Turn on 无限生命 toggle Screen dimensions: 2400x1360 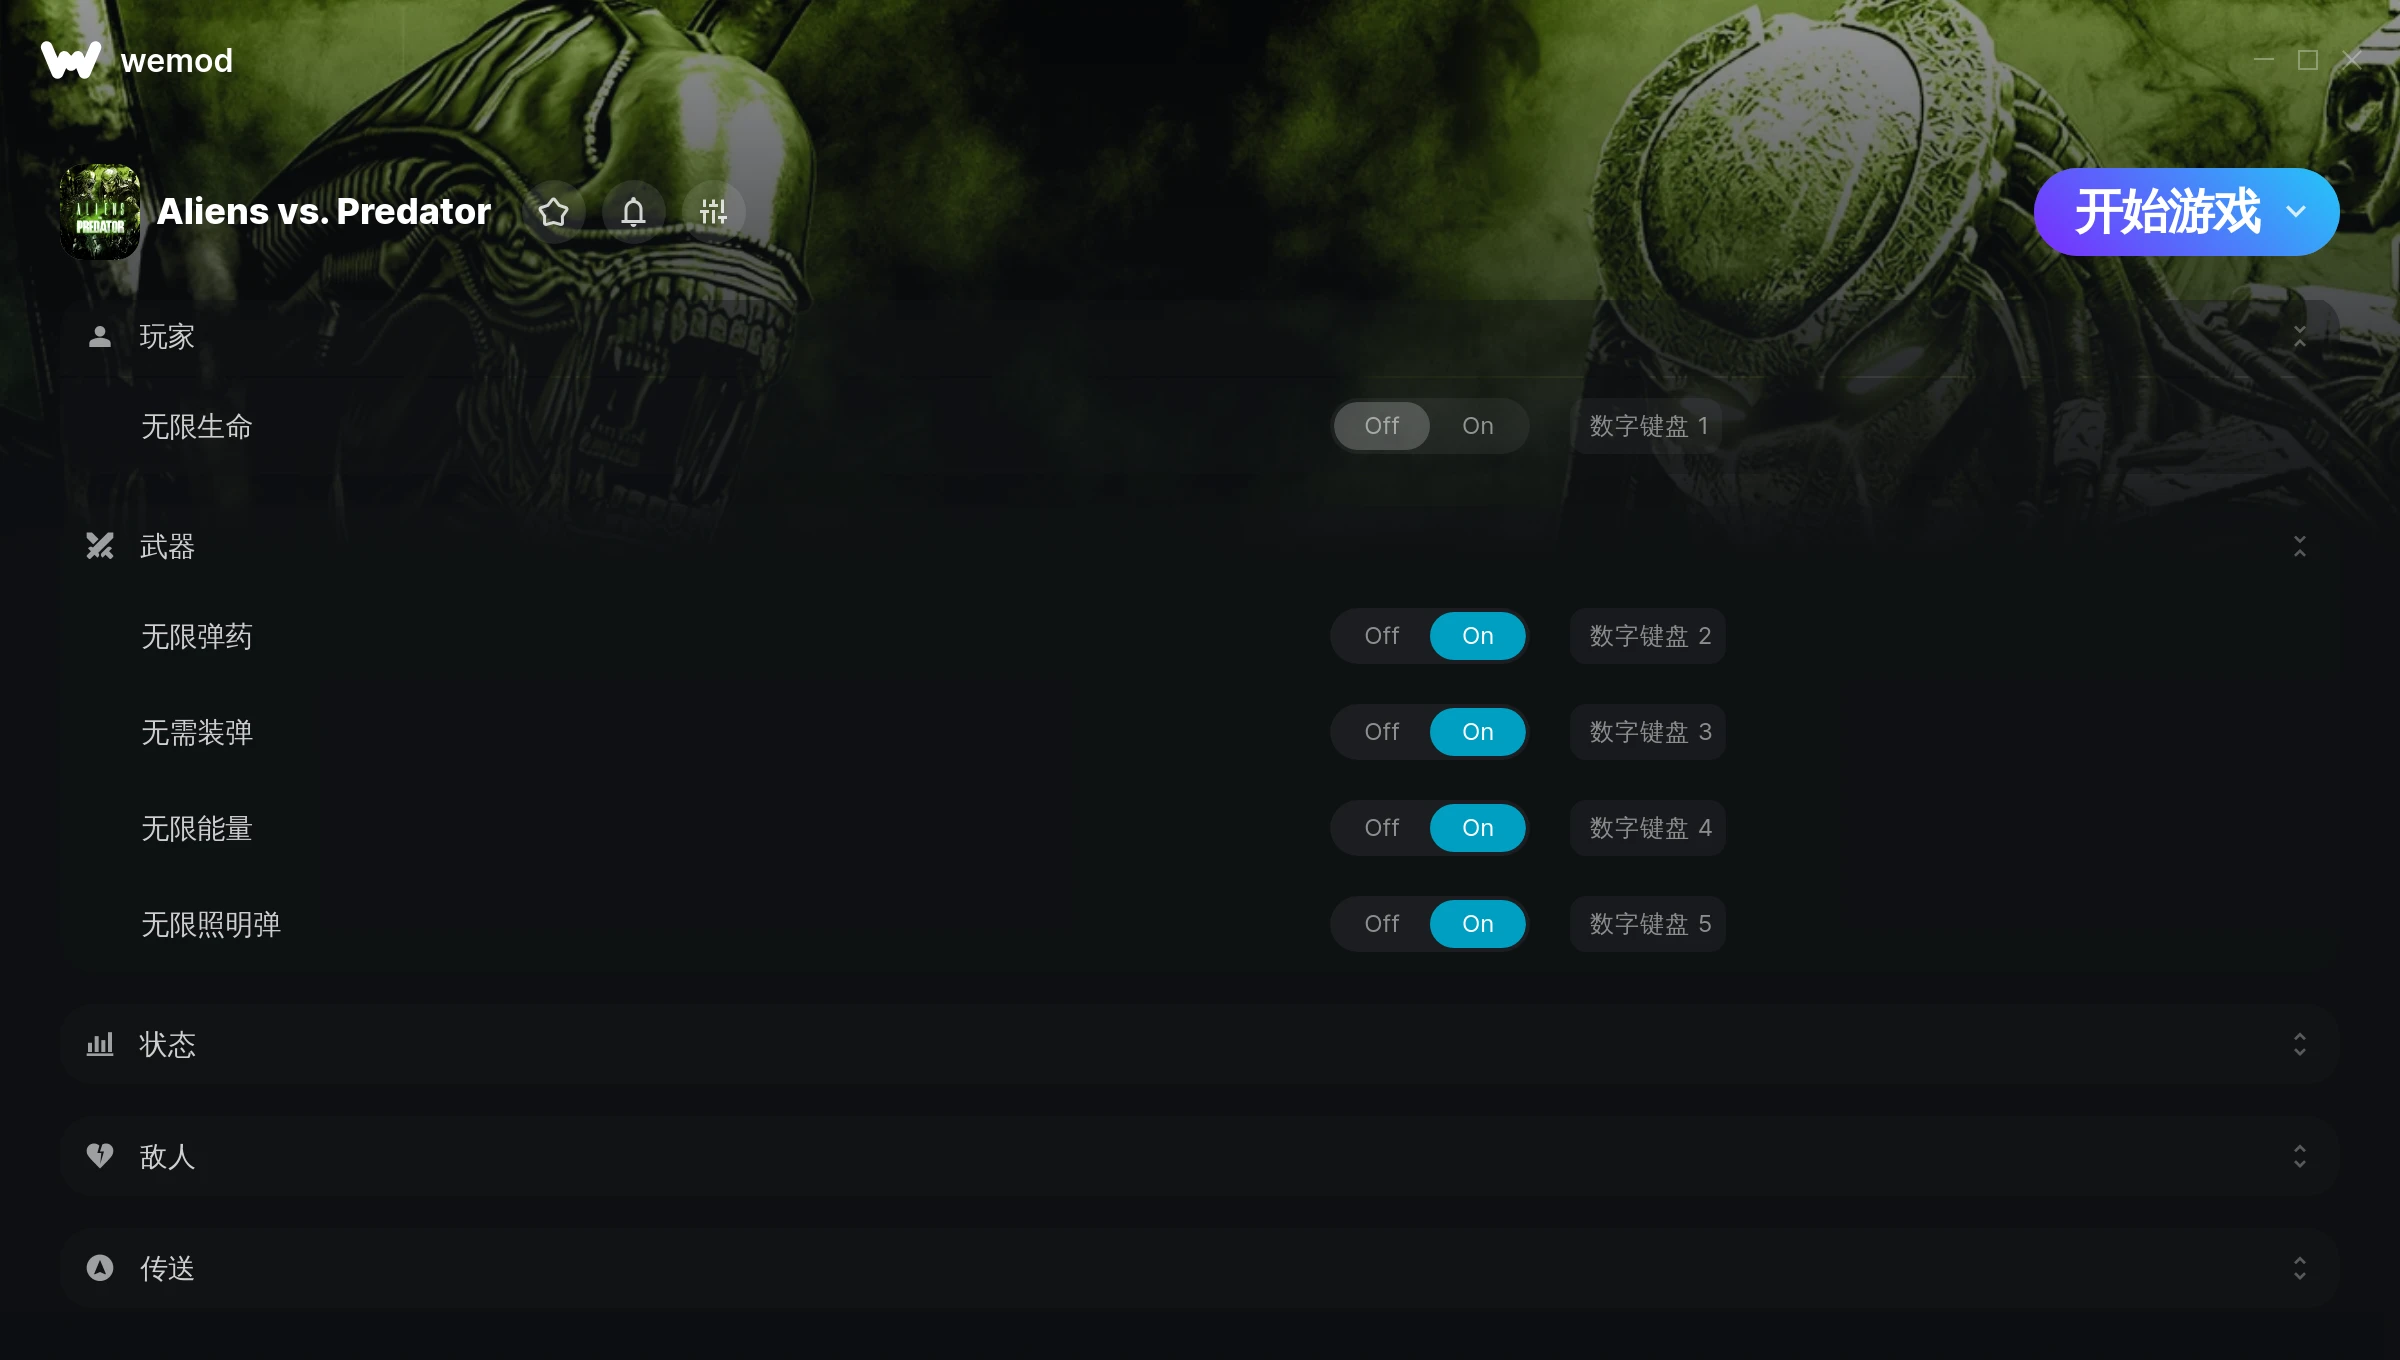pyautogui.click(x=1478, y=426)
